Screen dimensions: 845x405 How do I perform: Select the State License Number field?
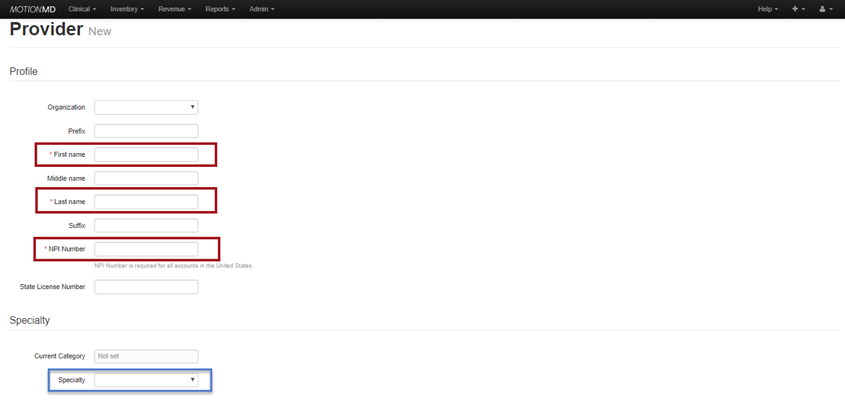[x=146, y=287]
